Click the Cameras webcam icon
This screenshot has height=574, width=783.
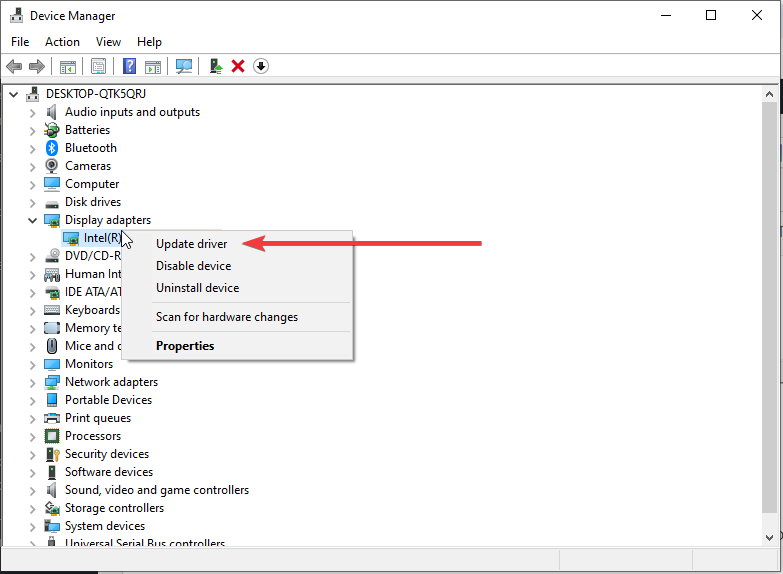click(51, 166)
